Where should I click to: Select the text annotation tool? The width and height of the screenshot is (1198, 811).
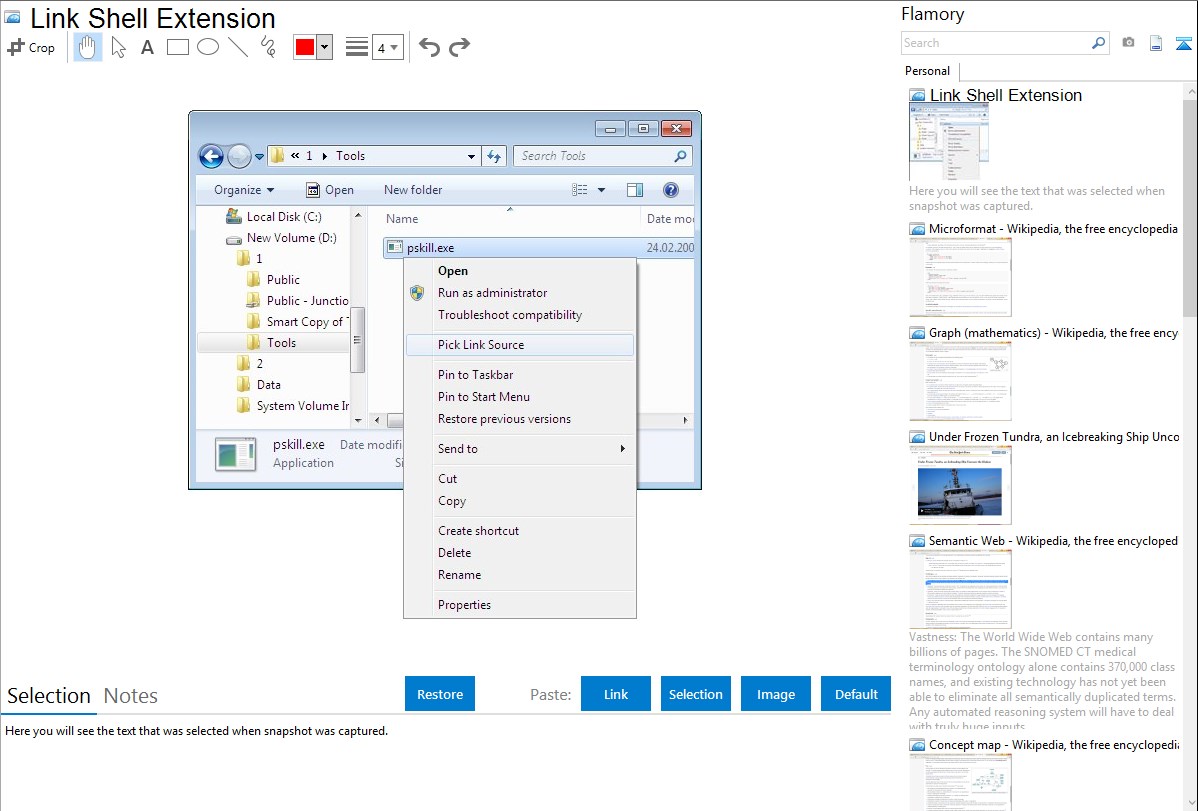pos(147,47)
